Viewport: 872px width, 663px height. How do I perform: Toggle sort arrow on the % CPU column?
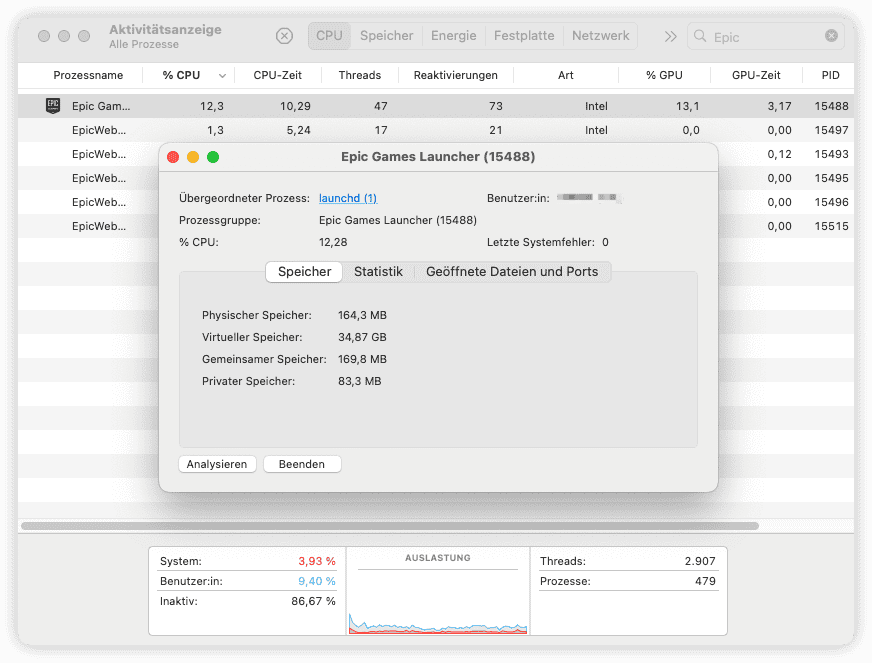[x=222, y=76]
